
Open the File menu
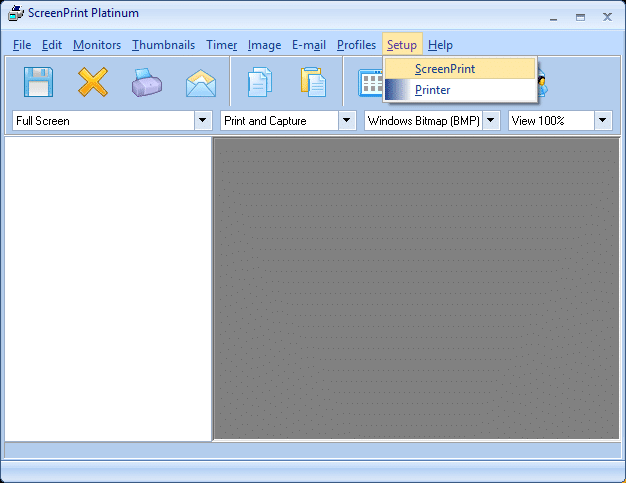tap(22, 45)
